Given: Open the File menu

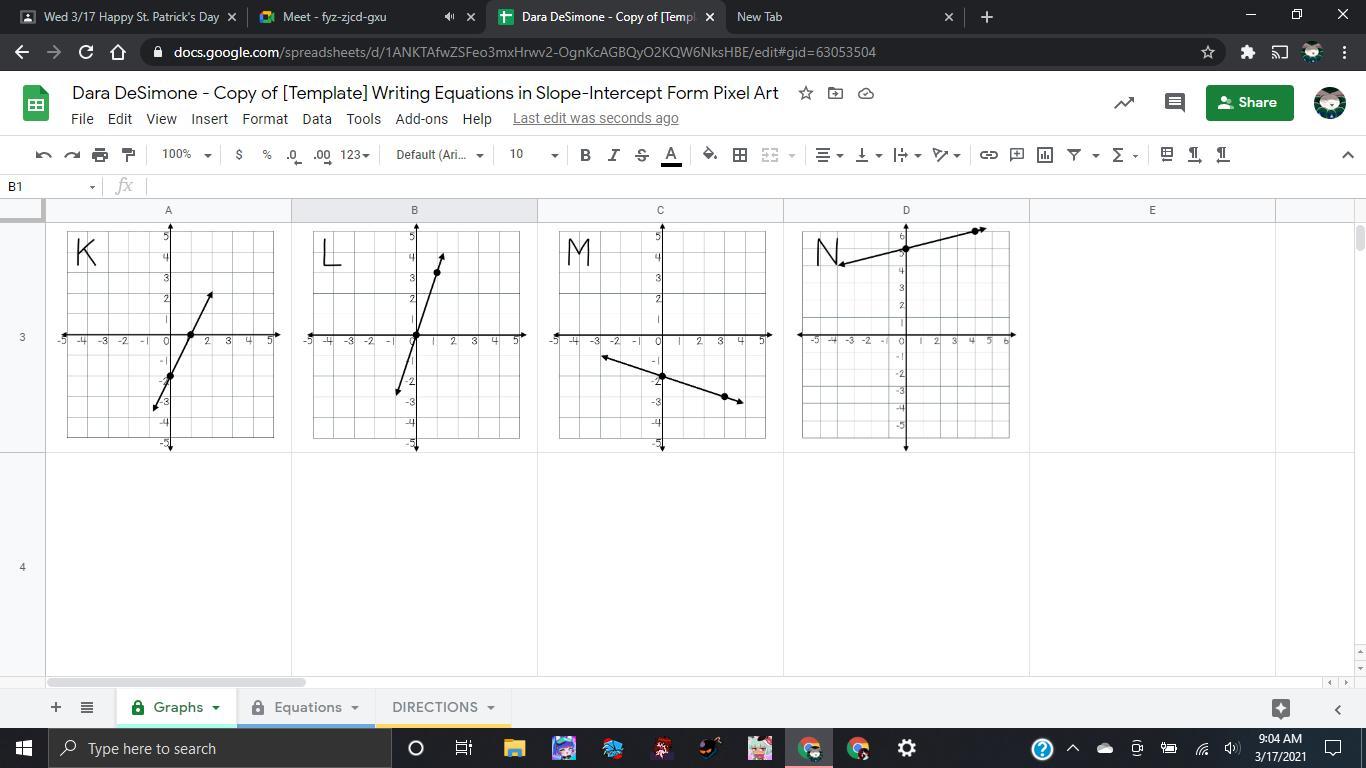Looking at the screenshot, I should click(x=82, y=118).
